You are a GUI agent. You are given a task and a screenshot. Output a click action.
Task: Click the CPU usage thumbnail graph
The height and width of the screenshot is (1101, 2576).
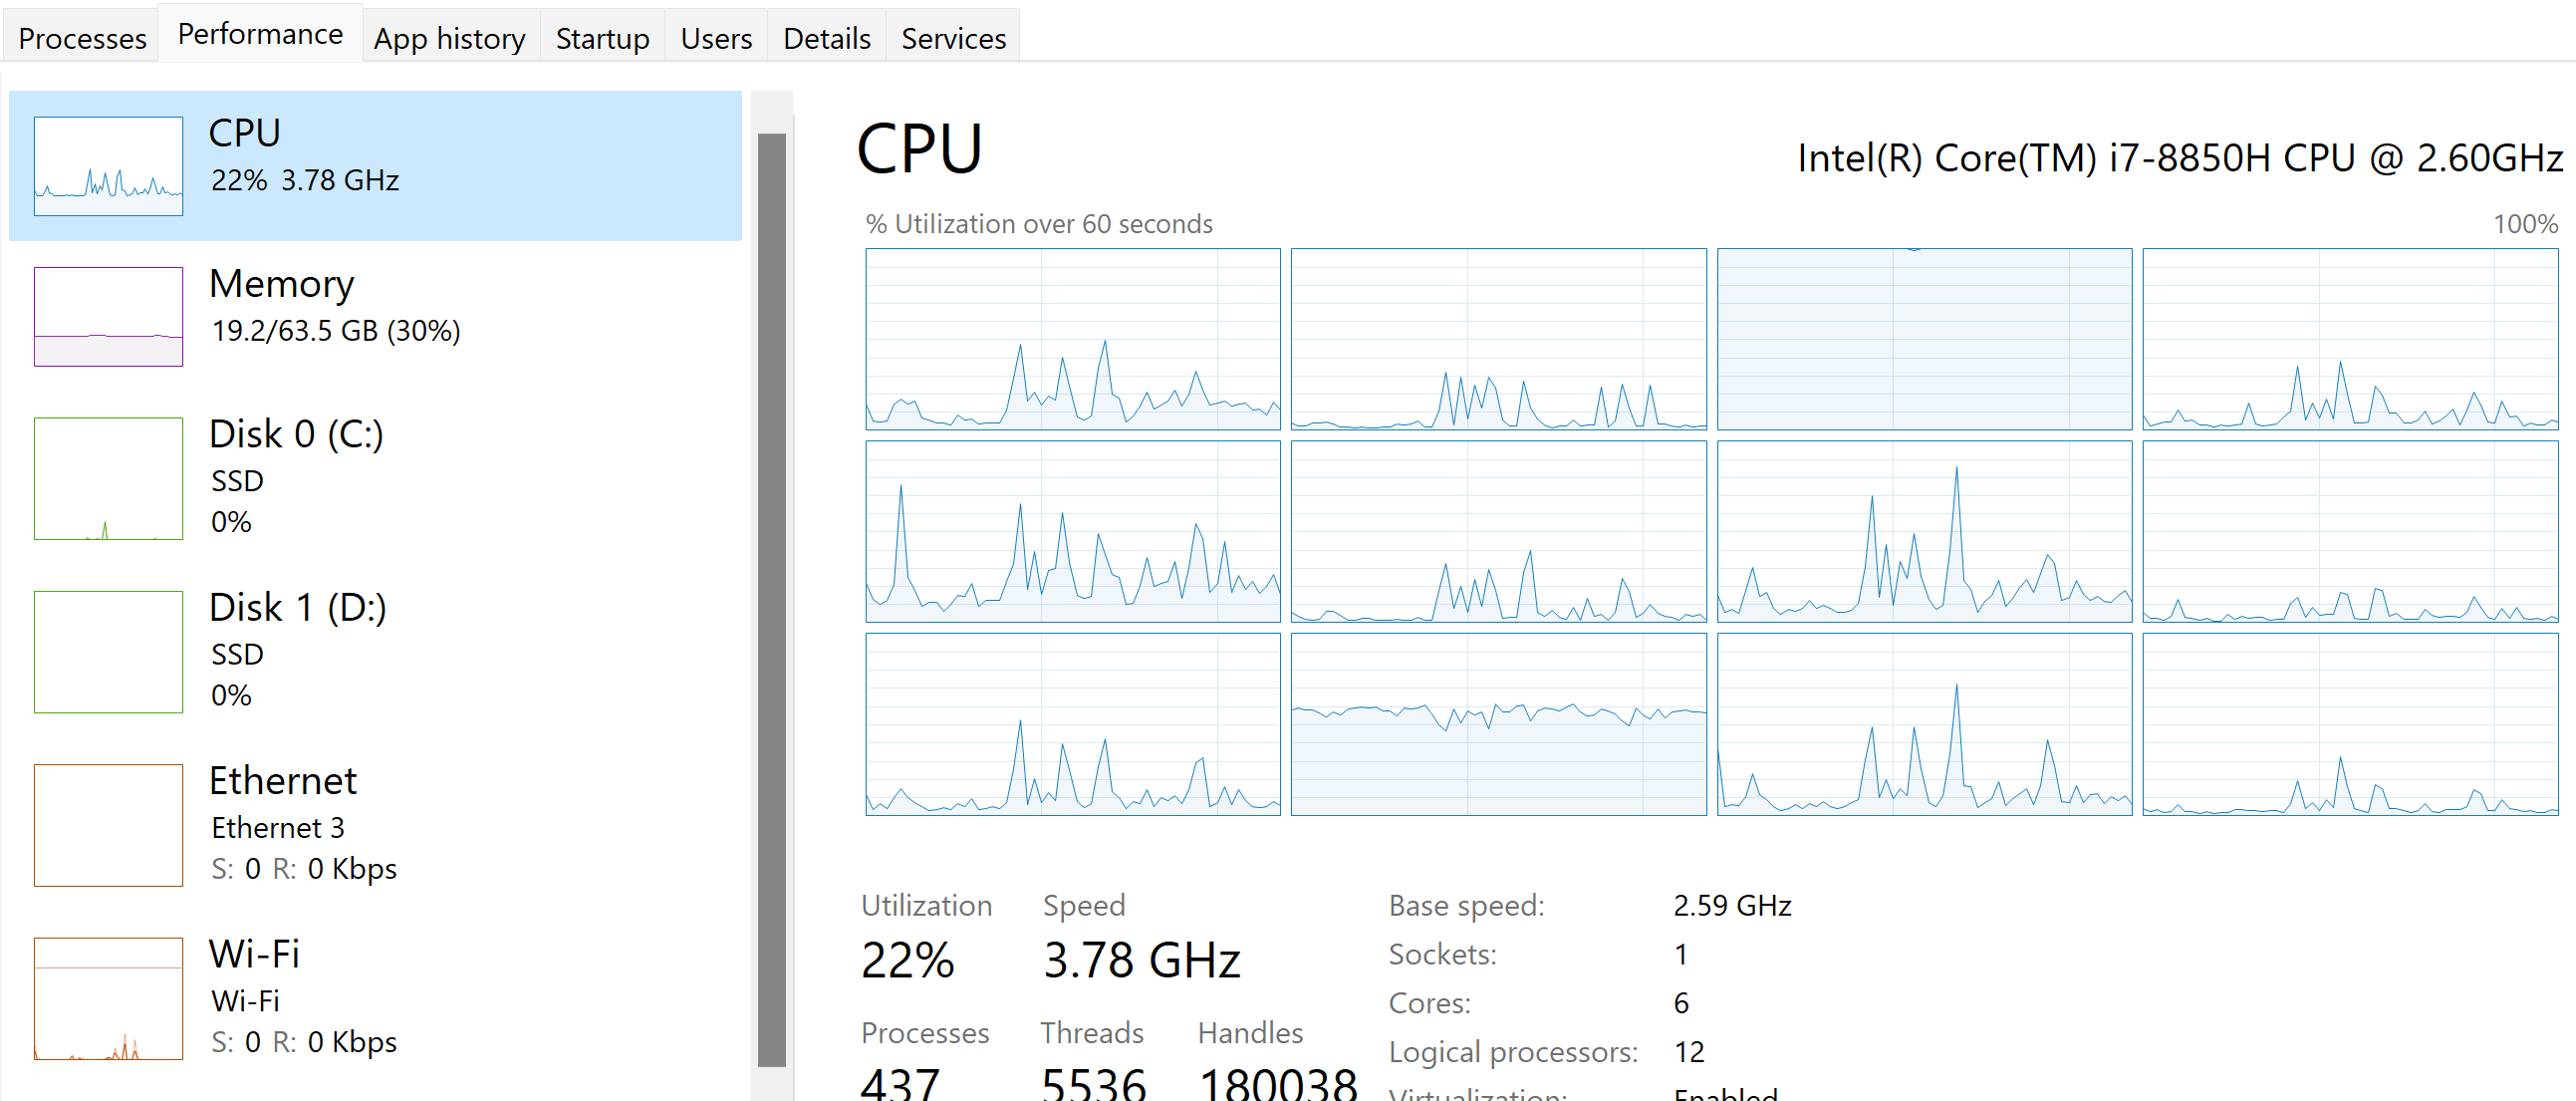108,166
